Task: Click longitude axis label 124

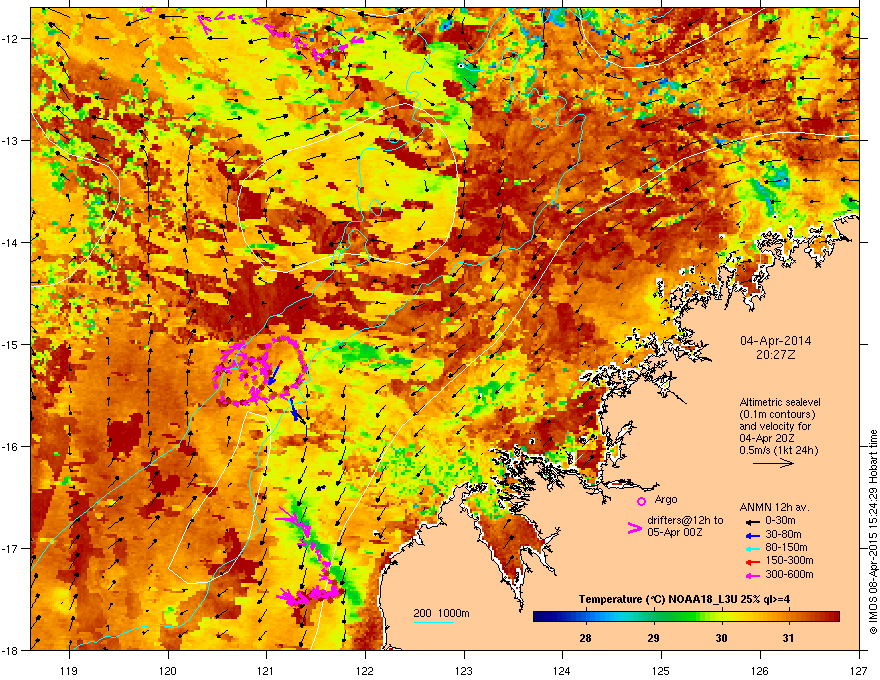Action: click(x=562, y=670)
